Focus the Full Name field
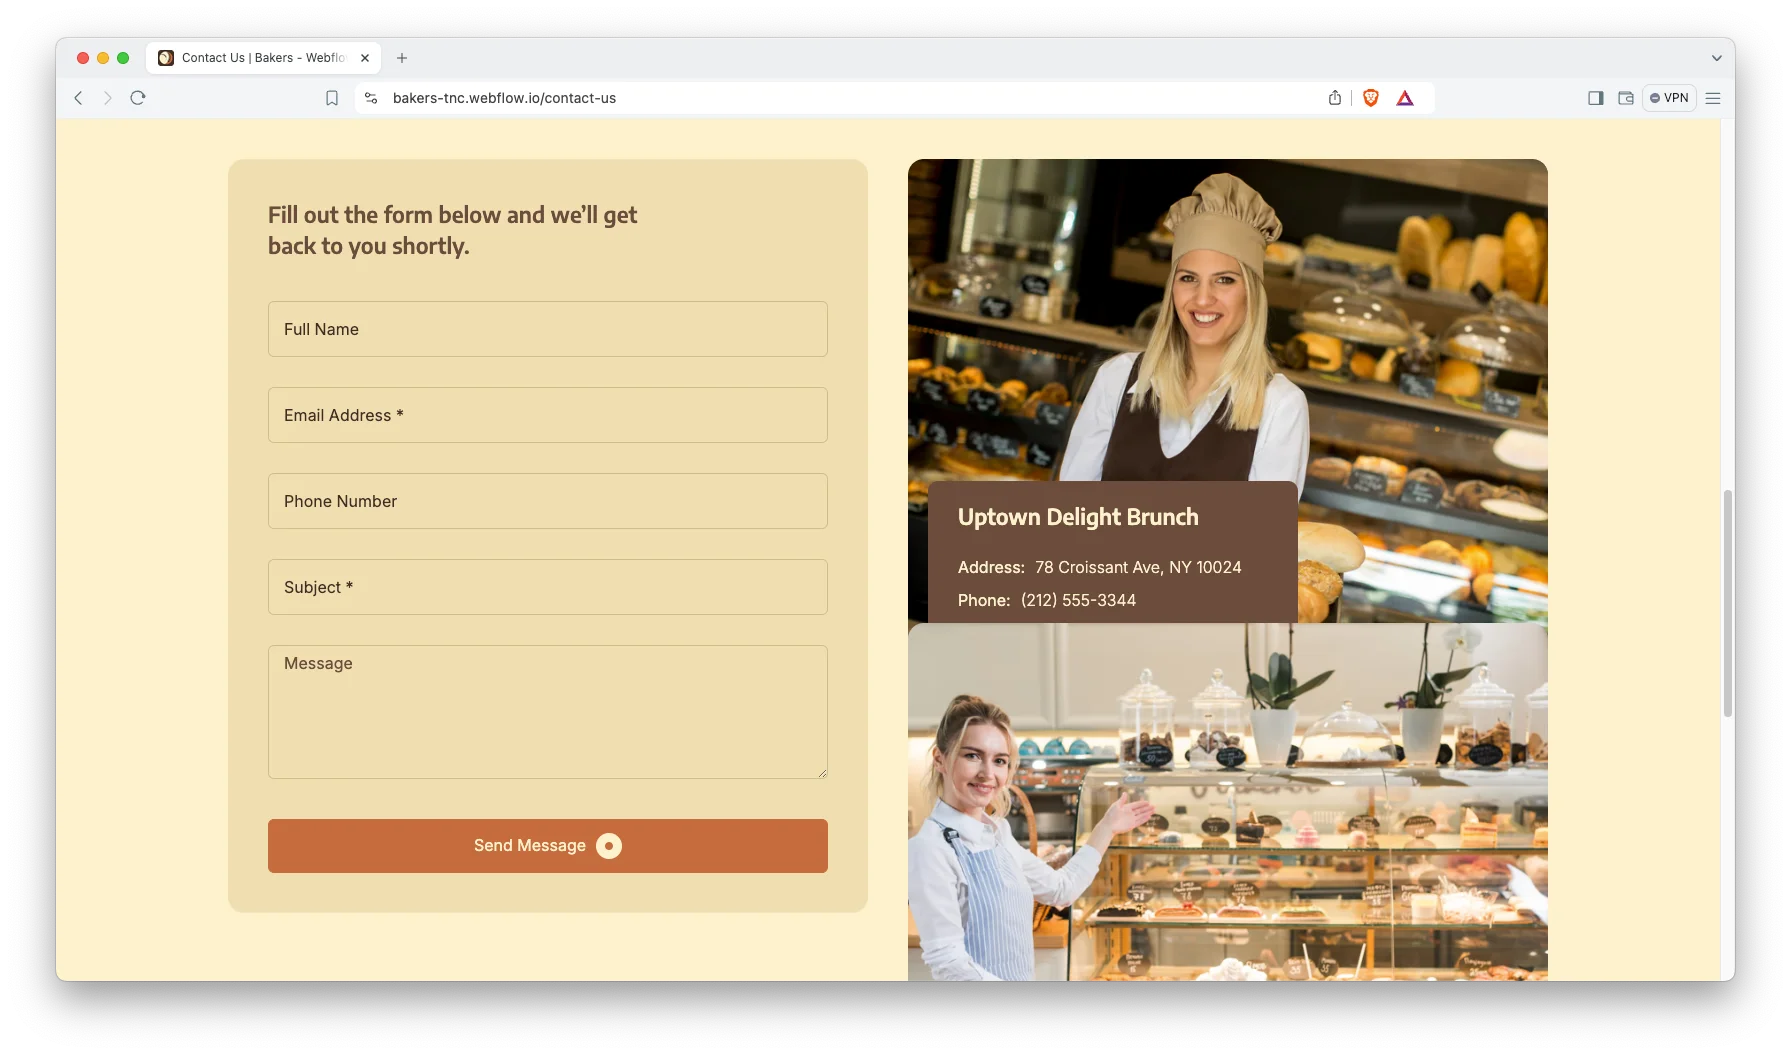 tap(547, 329)
